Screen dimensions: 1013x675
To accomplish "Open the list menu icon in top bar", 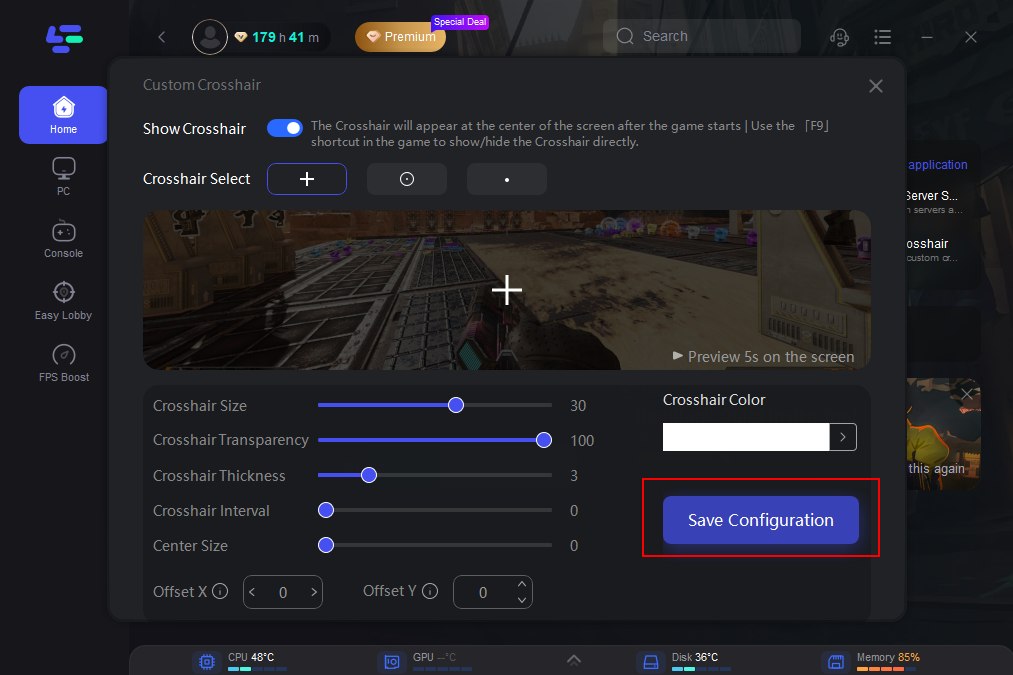I will [x=883, y=37].
